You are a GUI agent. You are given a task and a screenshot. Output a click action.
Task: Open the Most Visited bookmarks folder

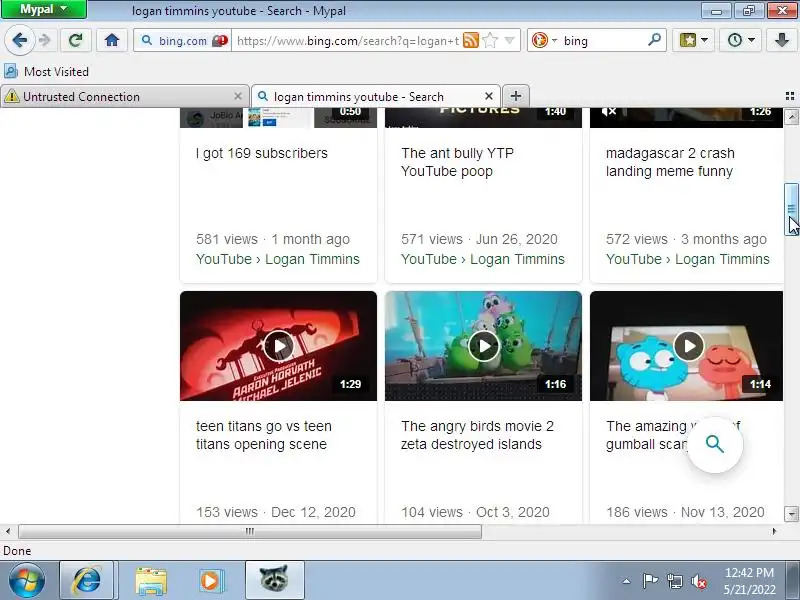(46, 71)
